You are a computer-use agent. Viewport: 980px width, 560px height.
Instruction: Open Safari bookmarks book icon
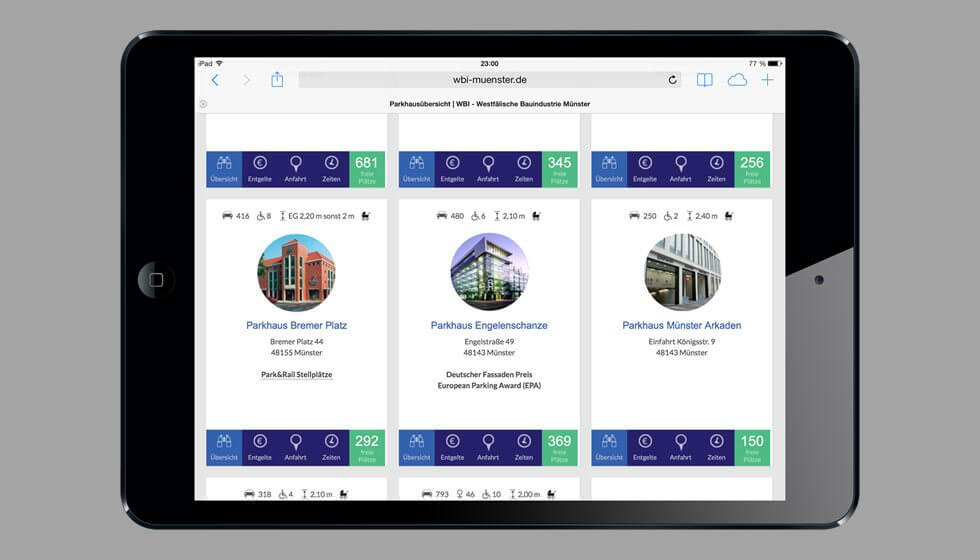[x=705, y=80]
